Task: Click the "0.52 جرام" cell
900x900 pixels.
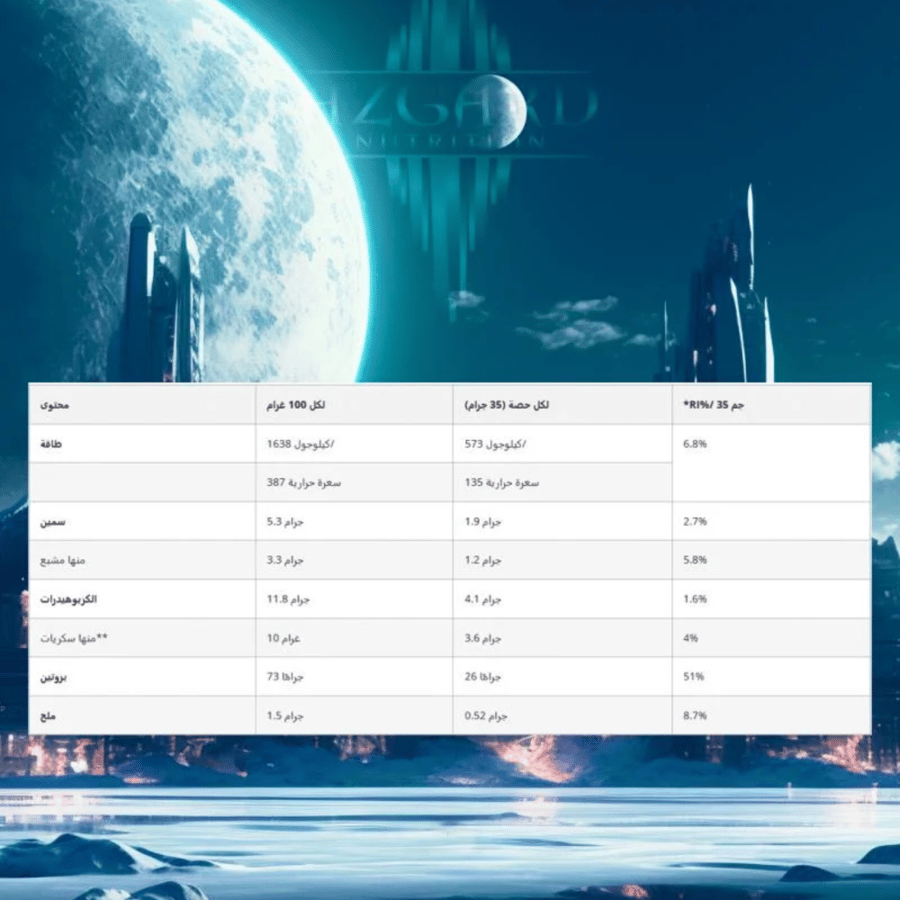Action: tap(486, 716)
